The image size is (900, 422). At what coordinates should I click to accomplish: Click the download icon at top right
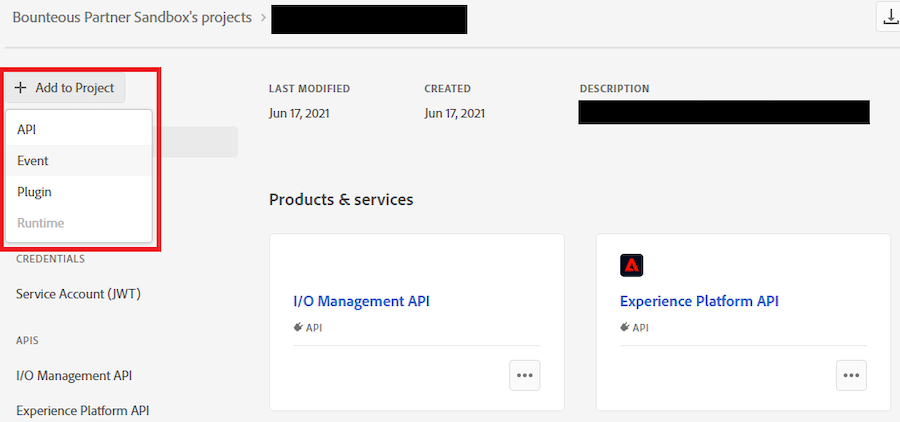coord(889,17)
